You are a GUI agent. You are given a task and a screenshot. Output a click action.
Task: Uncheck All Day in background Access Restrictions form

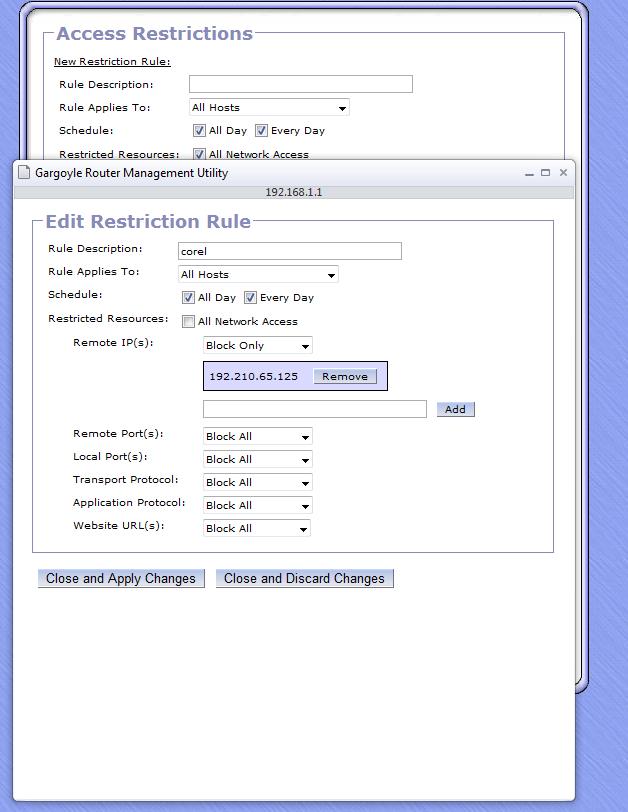tap(199, 130)
